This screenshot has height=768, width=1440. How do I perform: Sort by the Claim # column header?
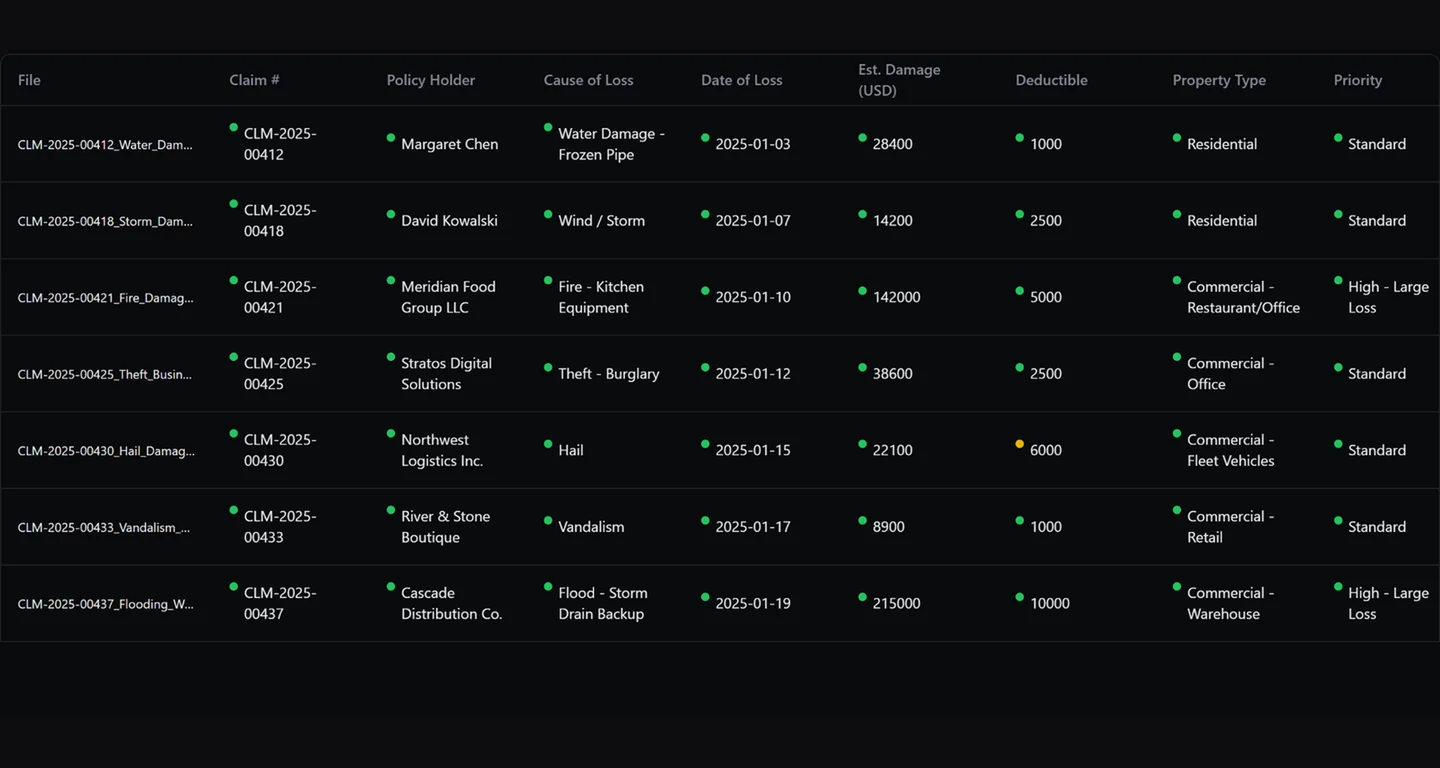point(254,79)
